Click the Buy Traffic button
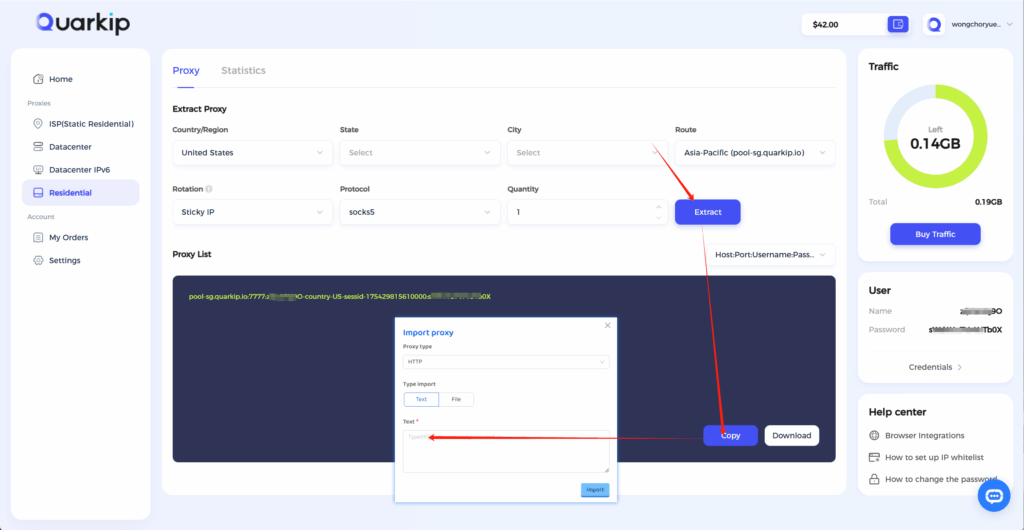The width and height of the screenshot is (1024, 530). 935,234
